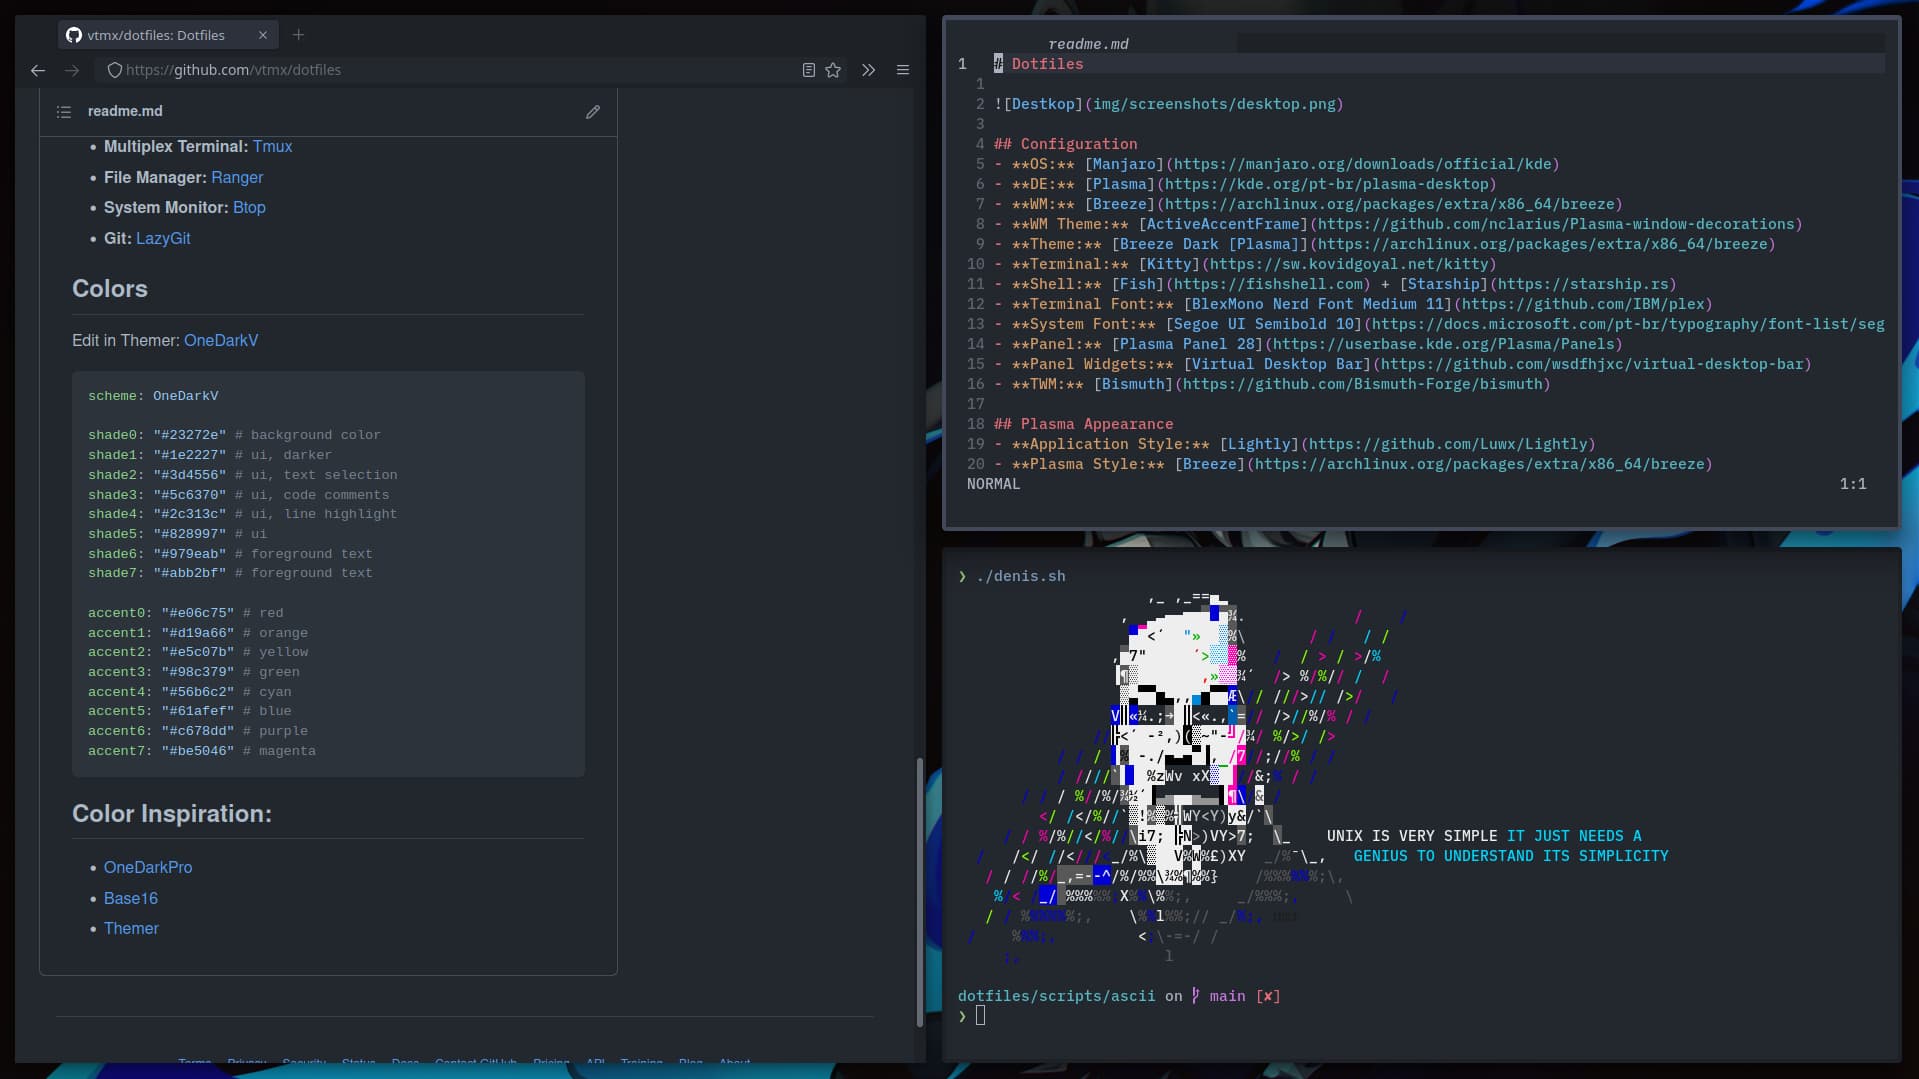
Task: Close the vtmx/dotfiles tab
Action: pos(263,35)
